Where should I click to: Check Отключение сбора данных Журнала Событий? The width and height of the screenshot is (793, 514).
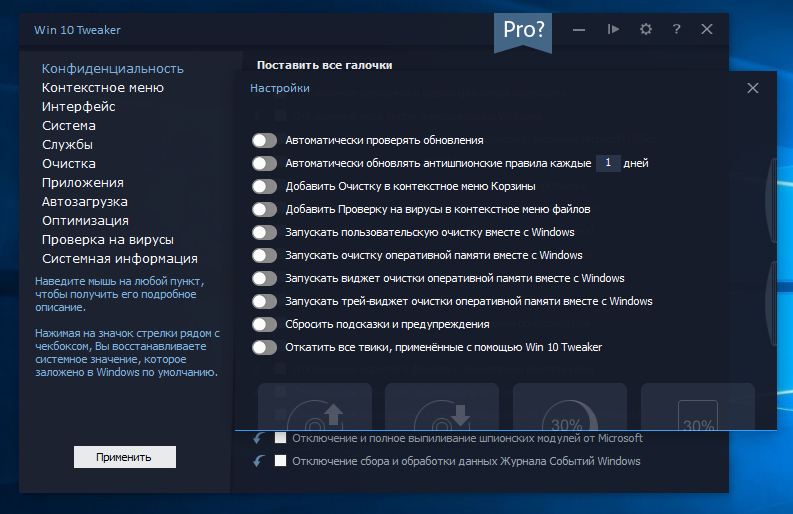tap(280, 461)
